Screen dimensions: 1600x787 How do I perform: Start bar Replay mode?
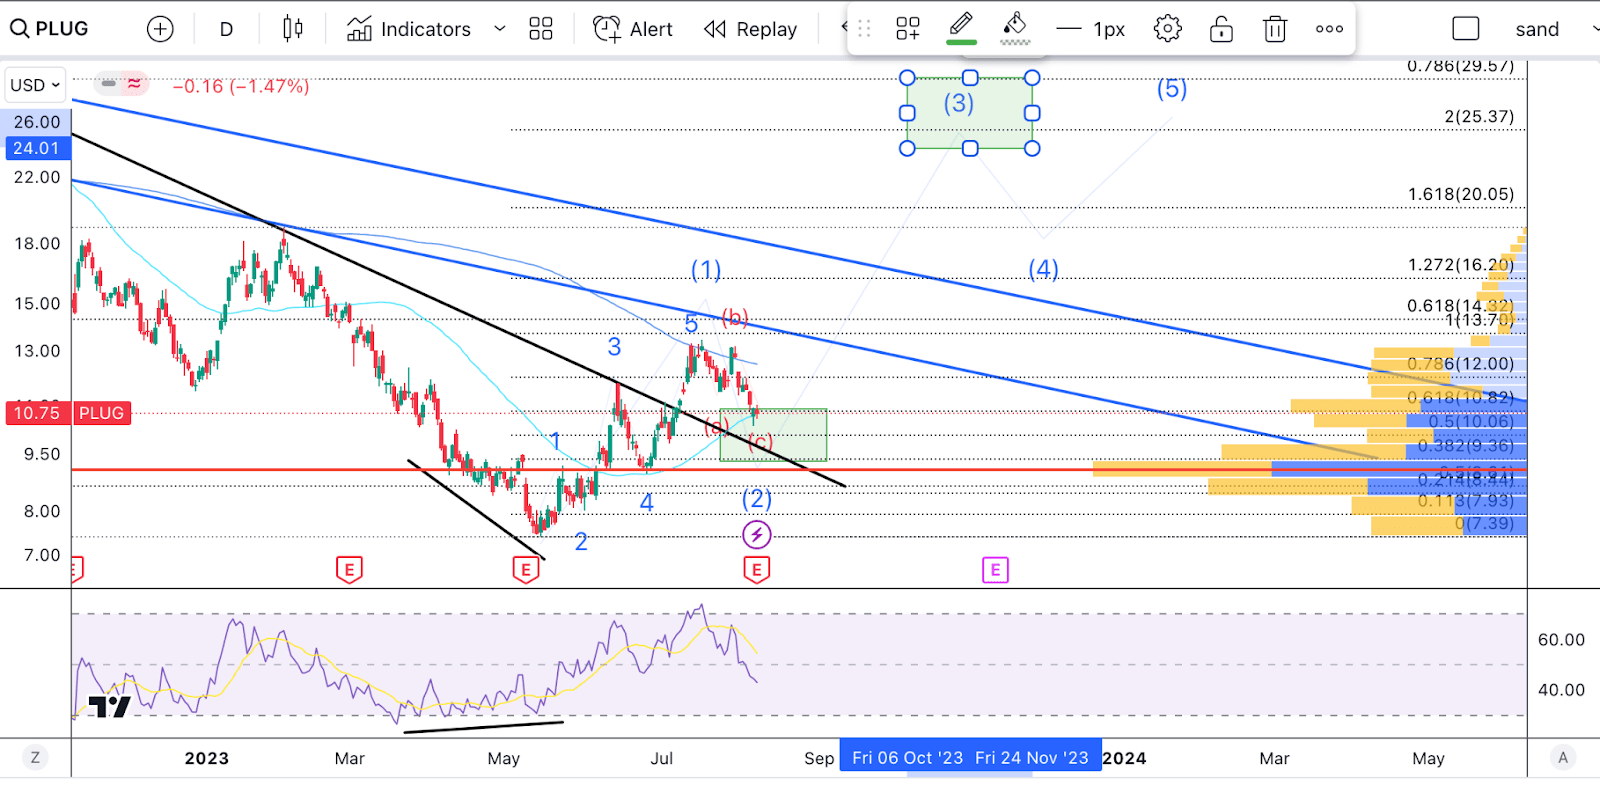coord(751,29)
